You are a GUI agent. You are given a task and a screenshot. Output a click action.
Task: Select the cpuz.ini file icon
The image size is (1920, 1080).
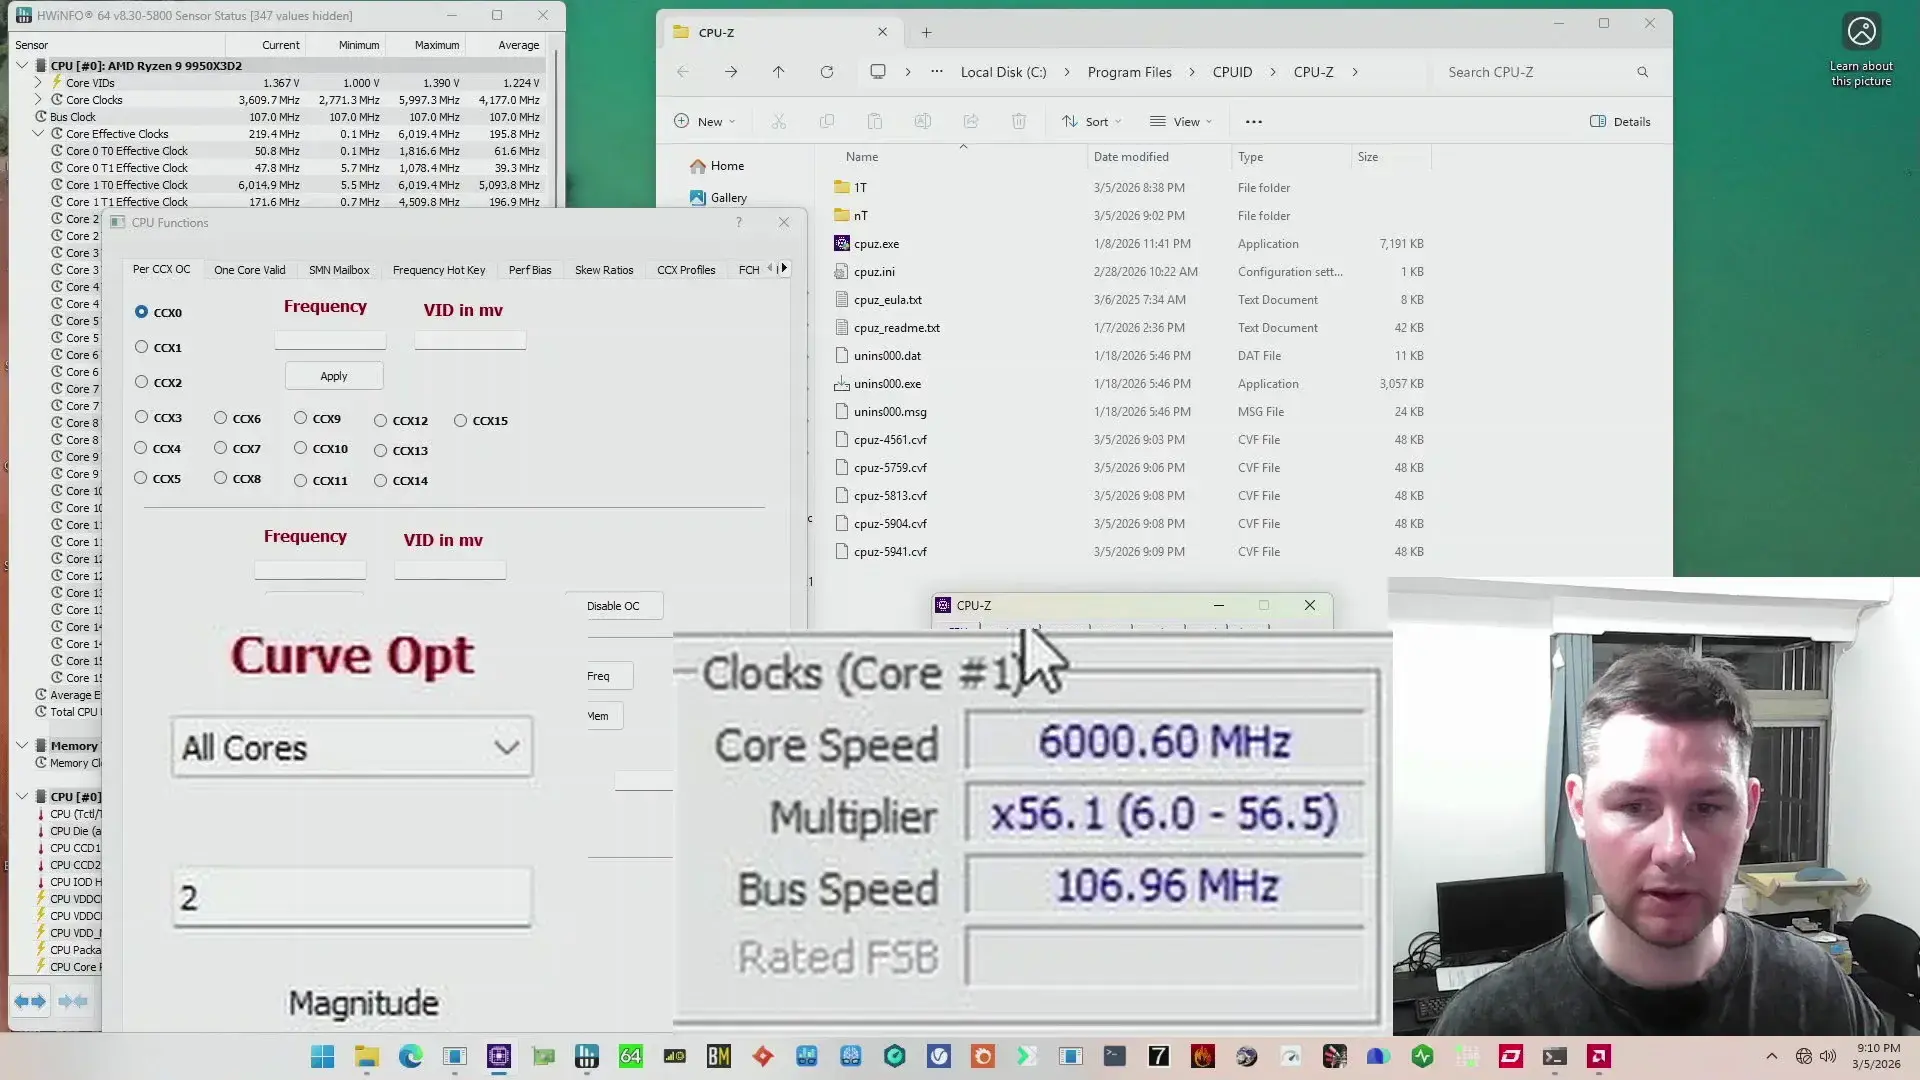pos(842,271)
